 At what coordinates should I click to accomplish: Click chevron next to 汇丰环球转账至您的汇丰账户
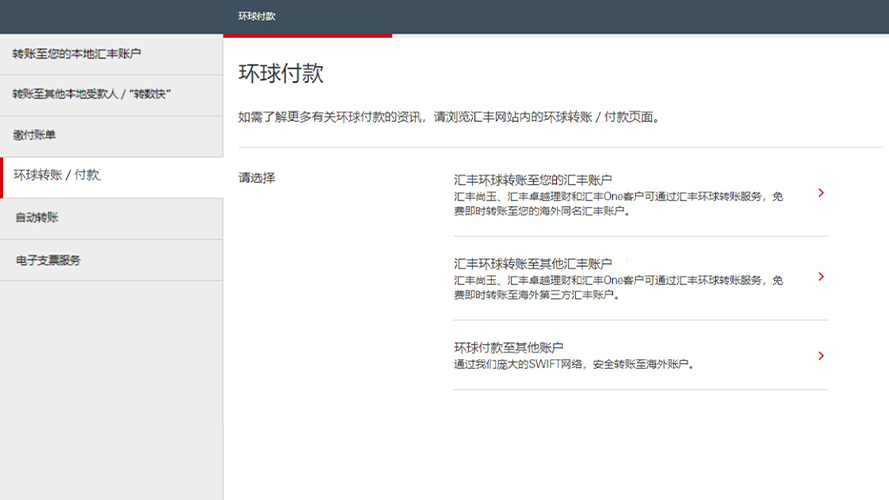pos(821,193)
